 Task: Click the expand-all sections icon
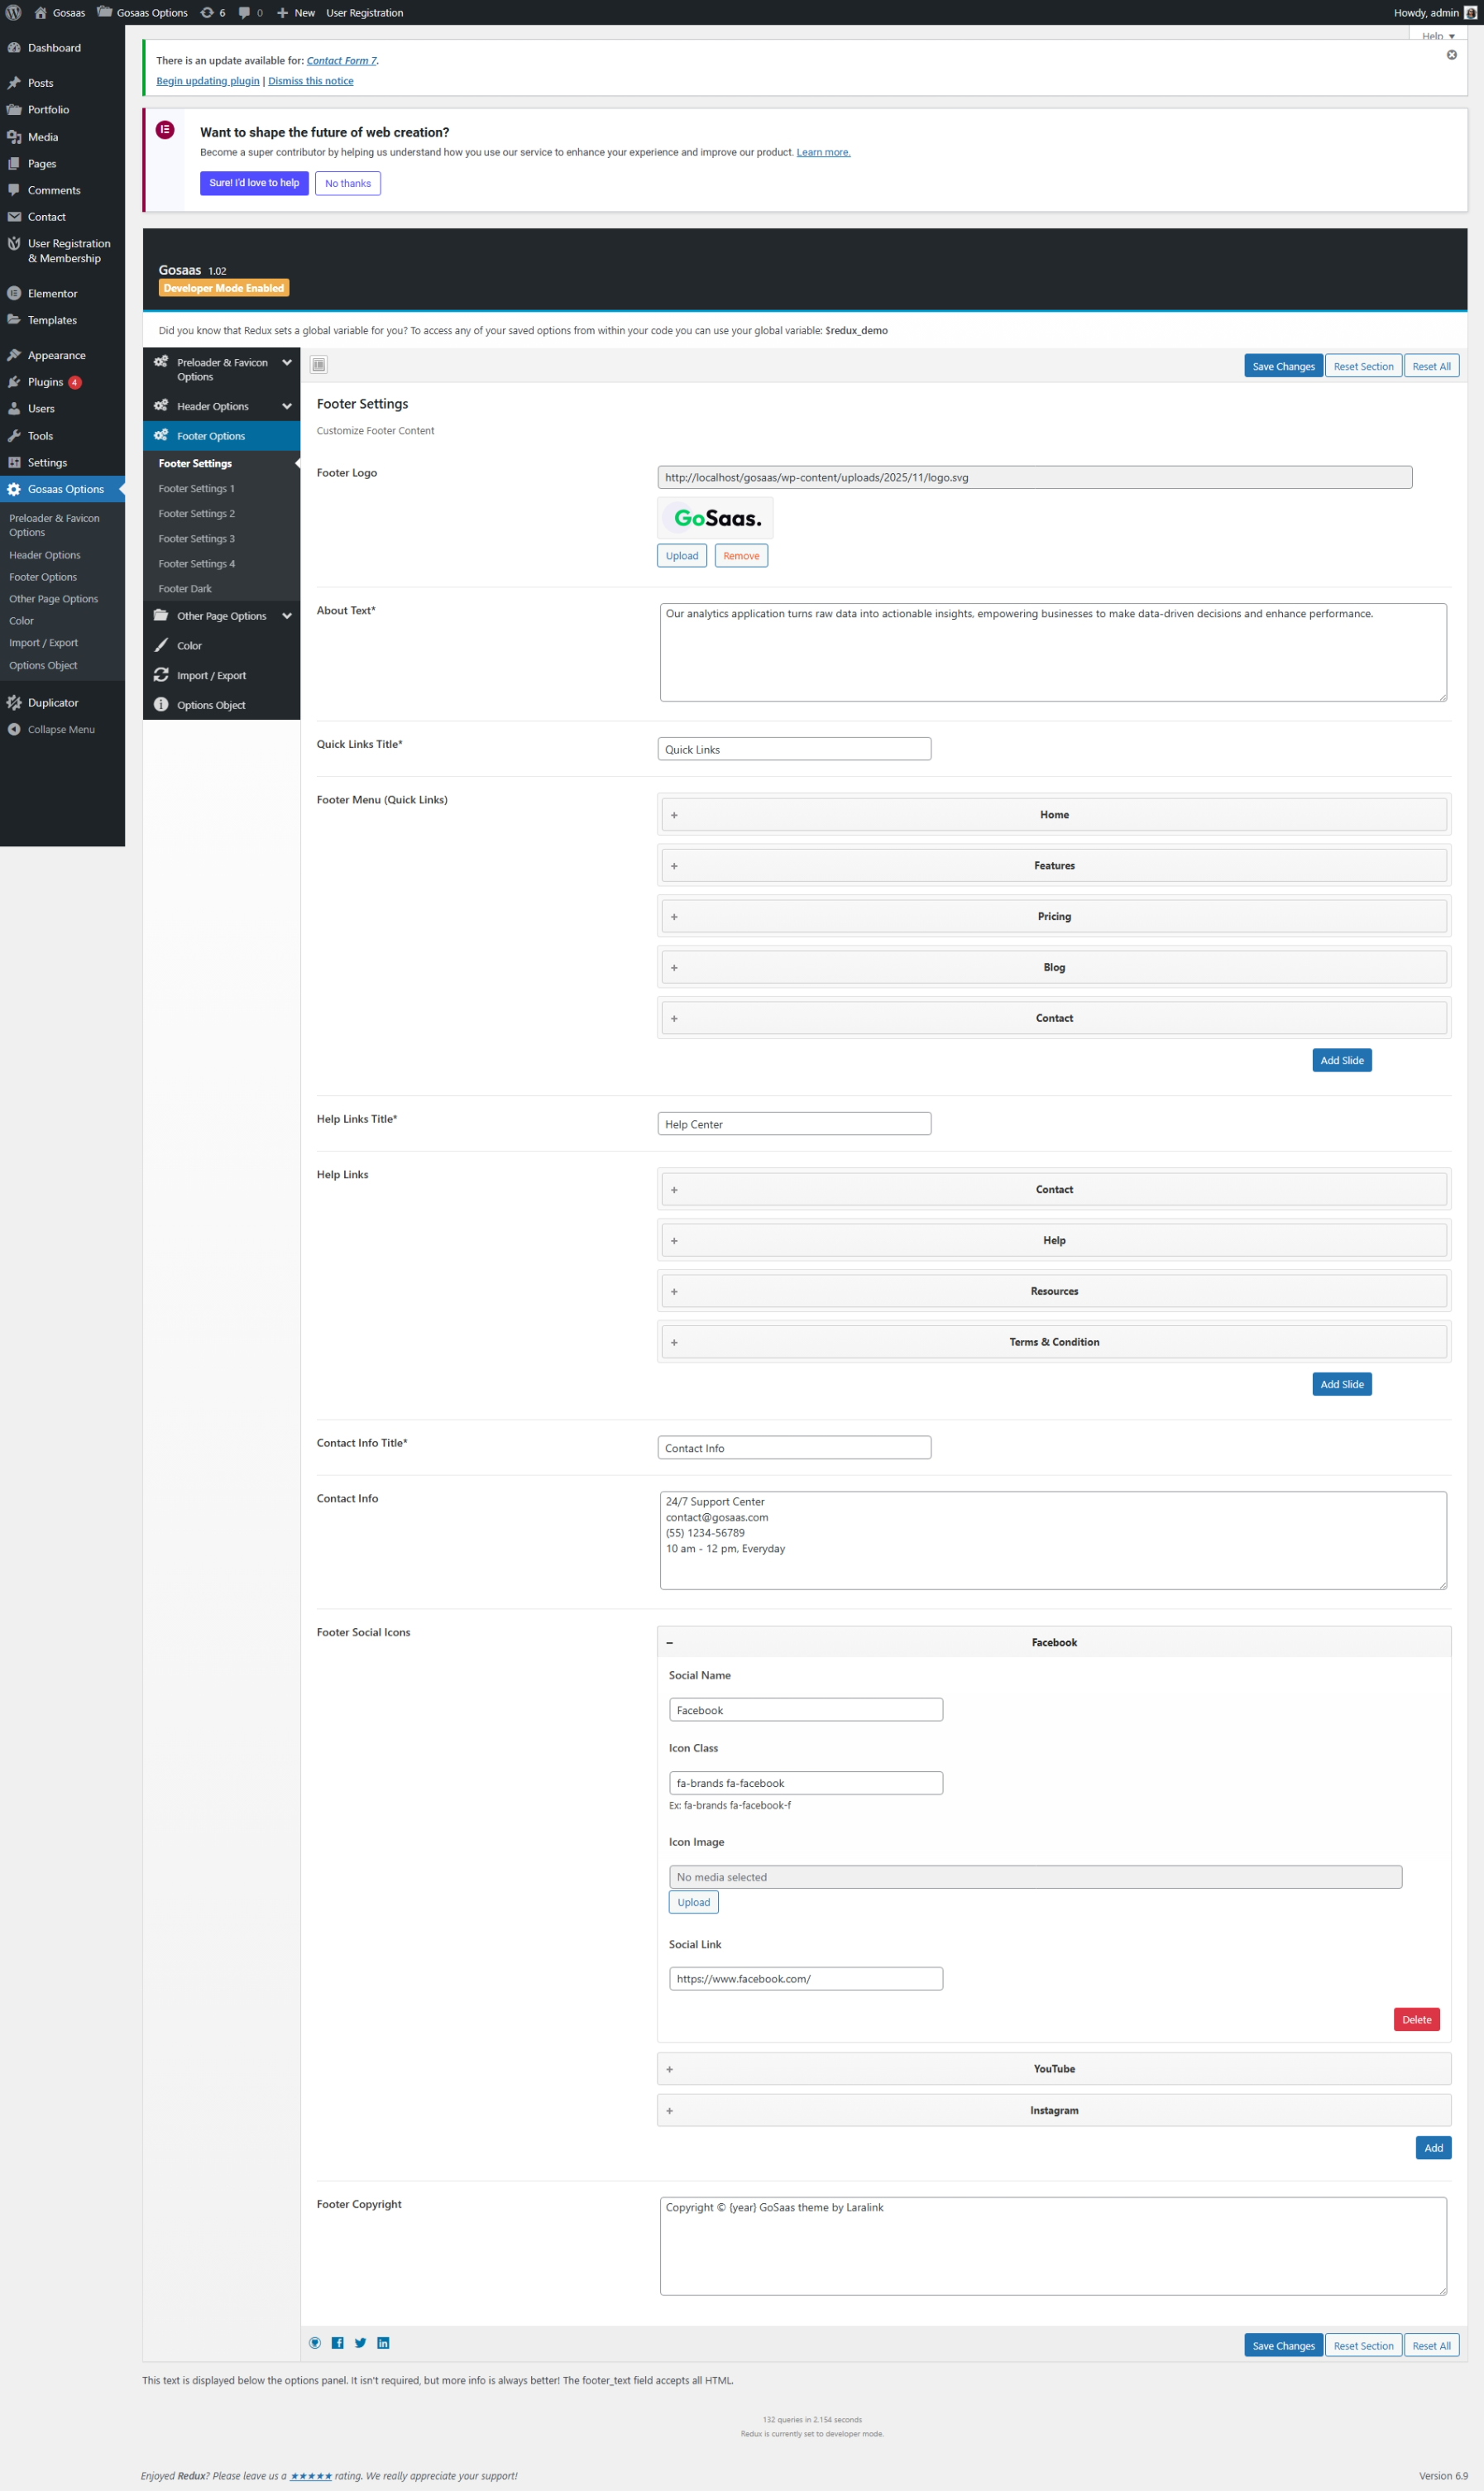click(x=319, y=365)
